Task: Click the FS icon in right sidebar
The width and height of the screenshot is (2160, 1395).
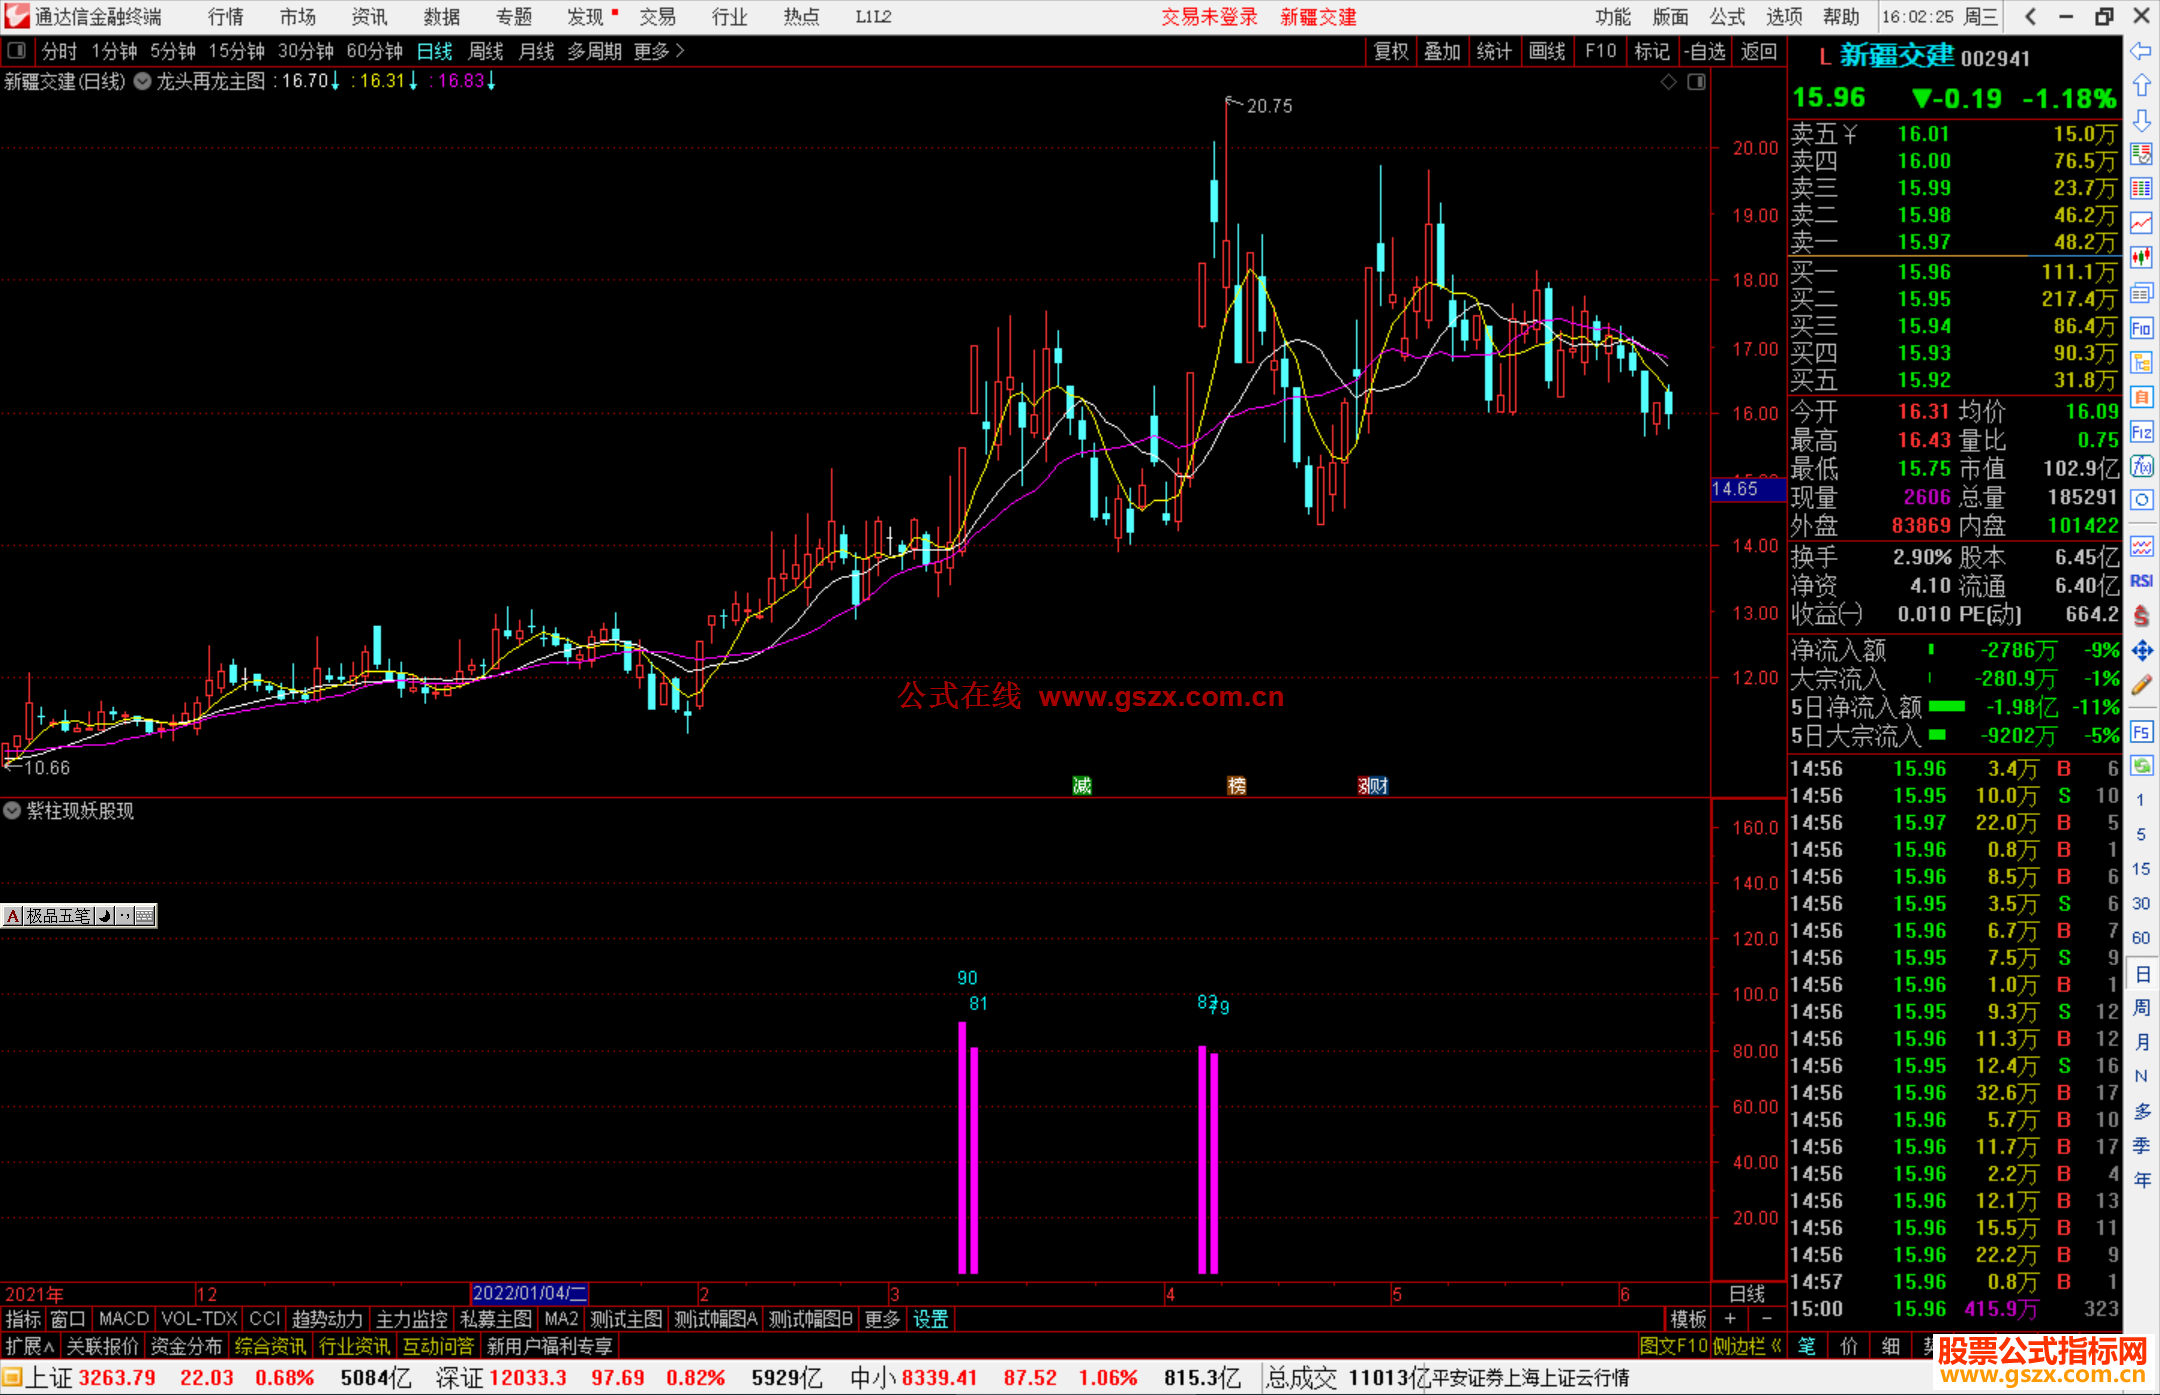Action: click(x=2141, y=732)
